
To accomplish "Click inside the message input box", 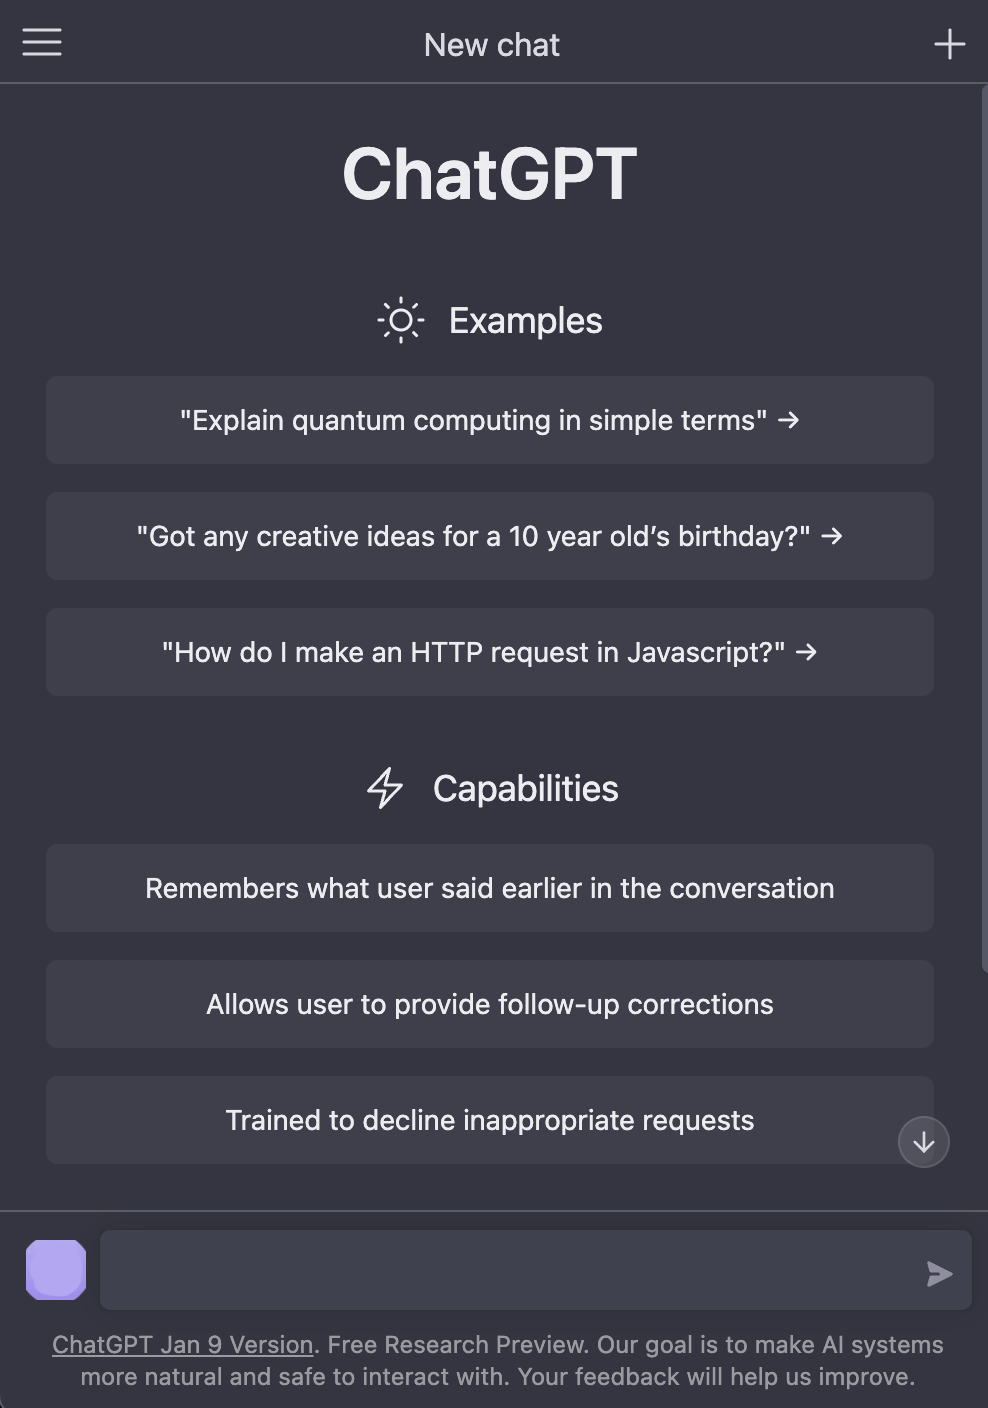I will coord(500,1270).
